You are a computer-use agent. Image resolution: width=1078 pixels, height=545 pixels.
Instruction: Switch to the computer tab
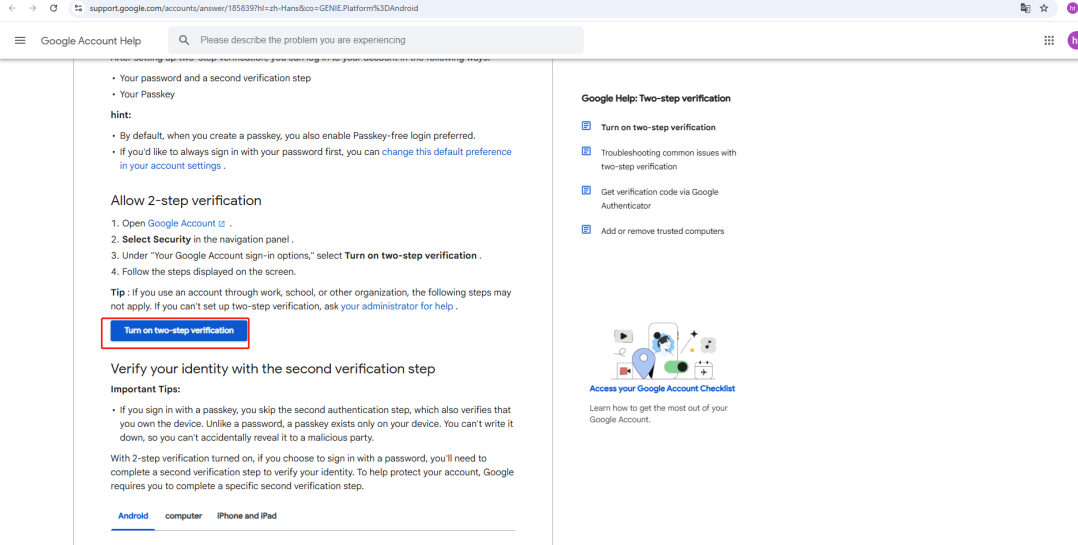[x=184, y=515]
